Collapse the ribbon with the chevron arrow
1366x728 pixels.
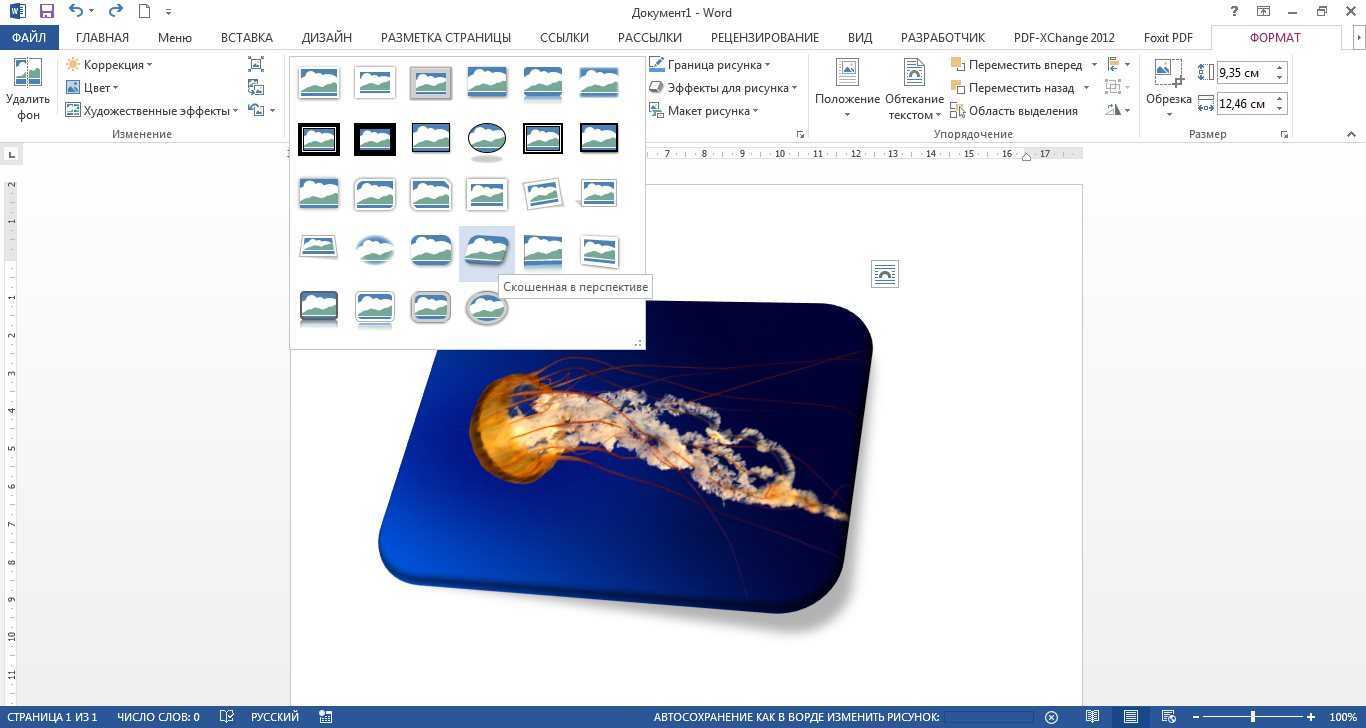[1351, 134]
